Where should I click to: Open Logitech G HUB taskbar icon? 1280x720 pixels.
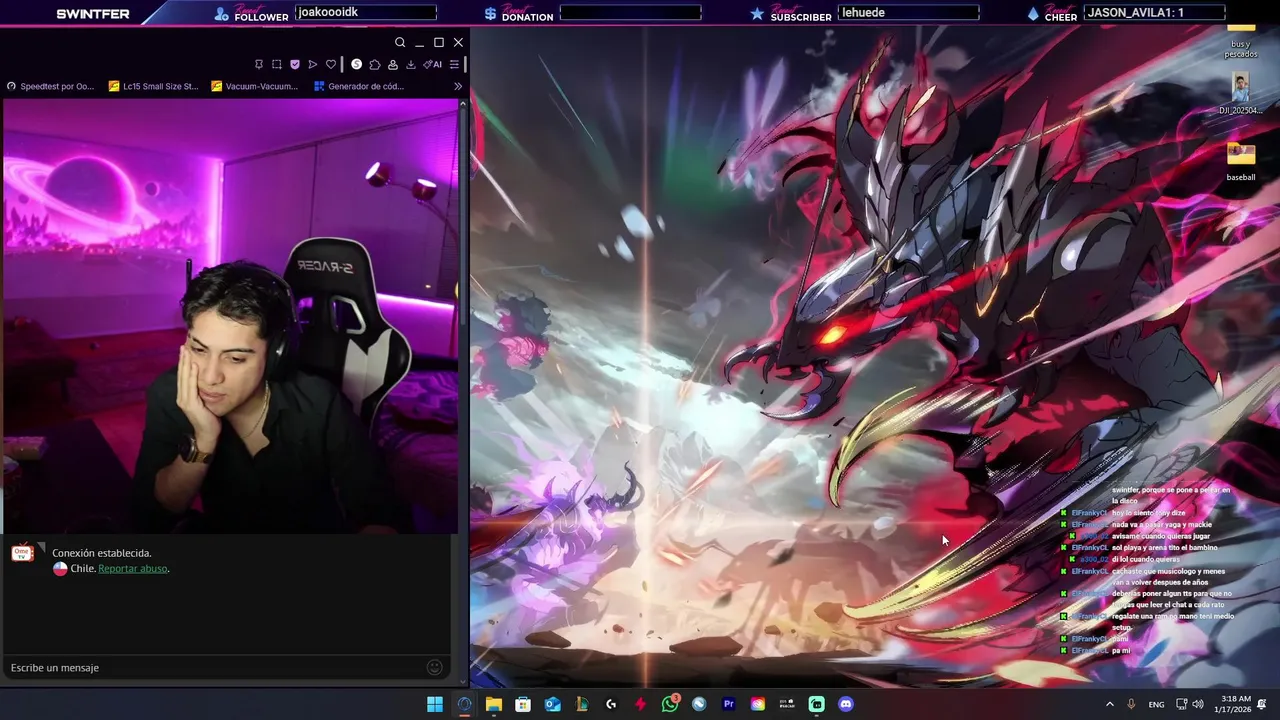pyautogui.click(x=611, y=704)
